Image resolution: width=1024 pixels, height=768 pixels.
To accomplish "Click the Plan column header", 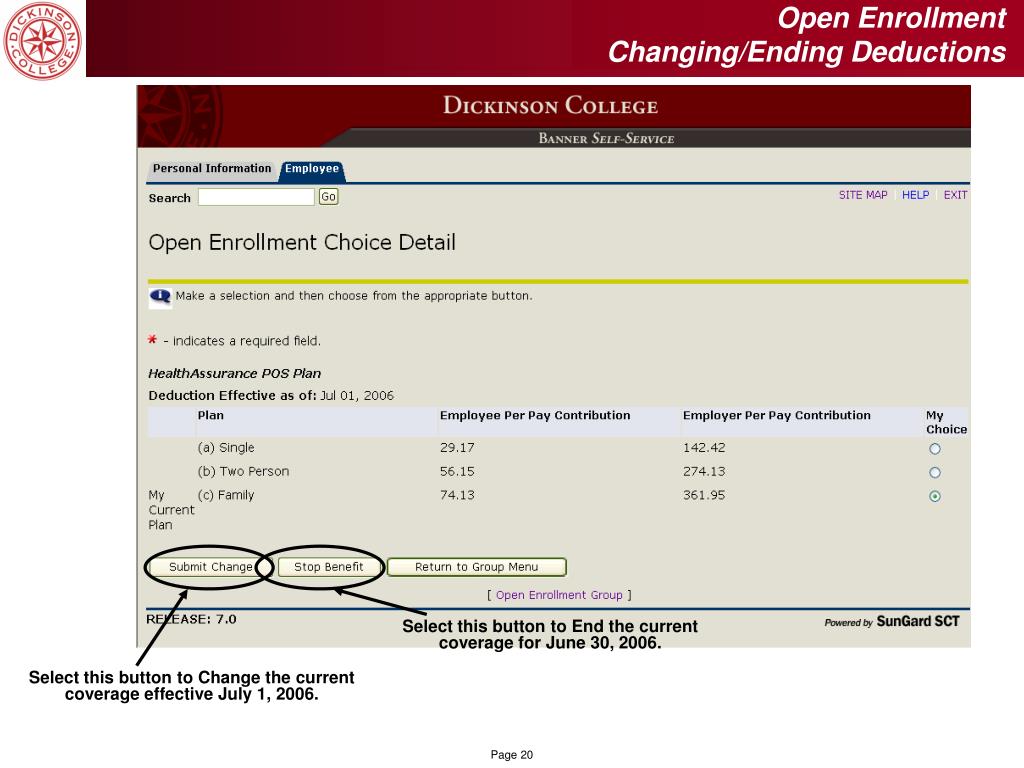I will pyautogui.click(x=210, y=415).
